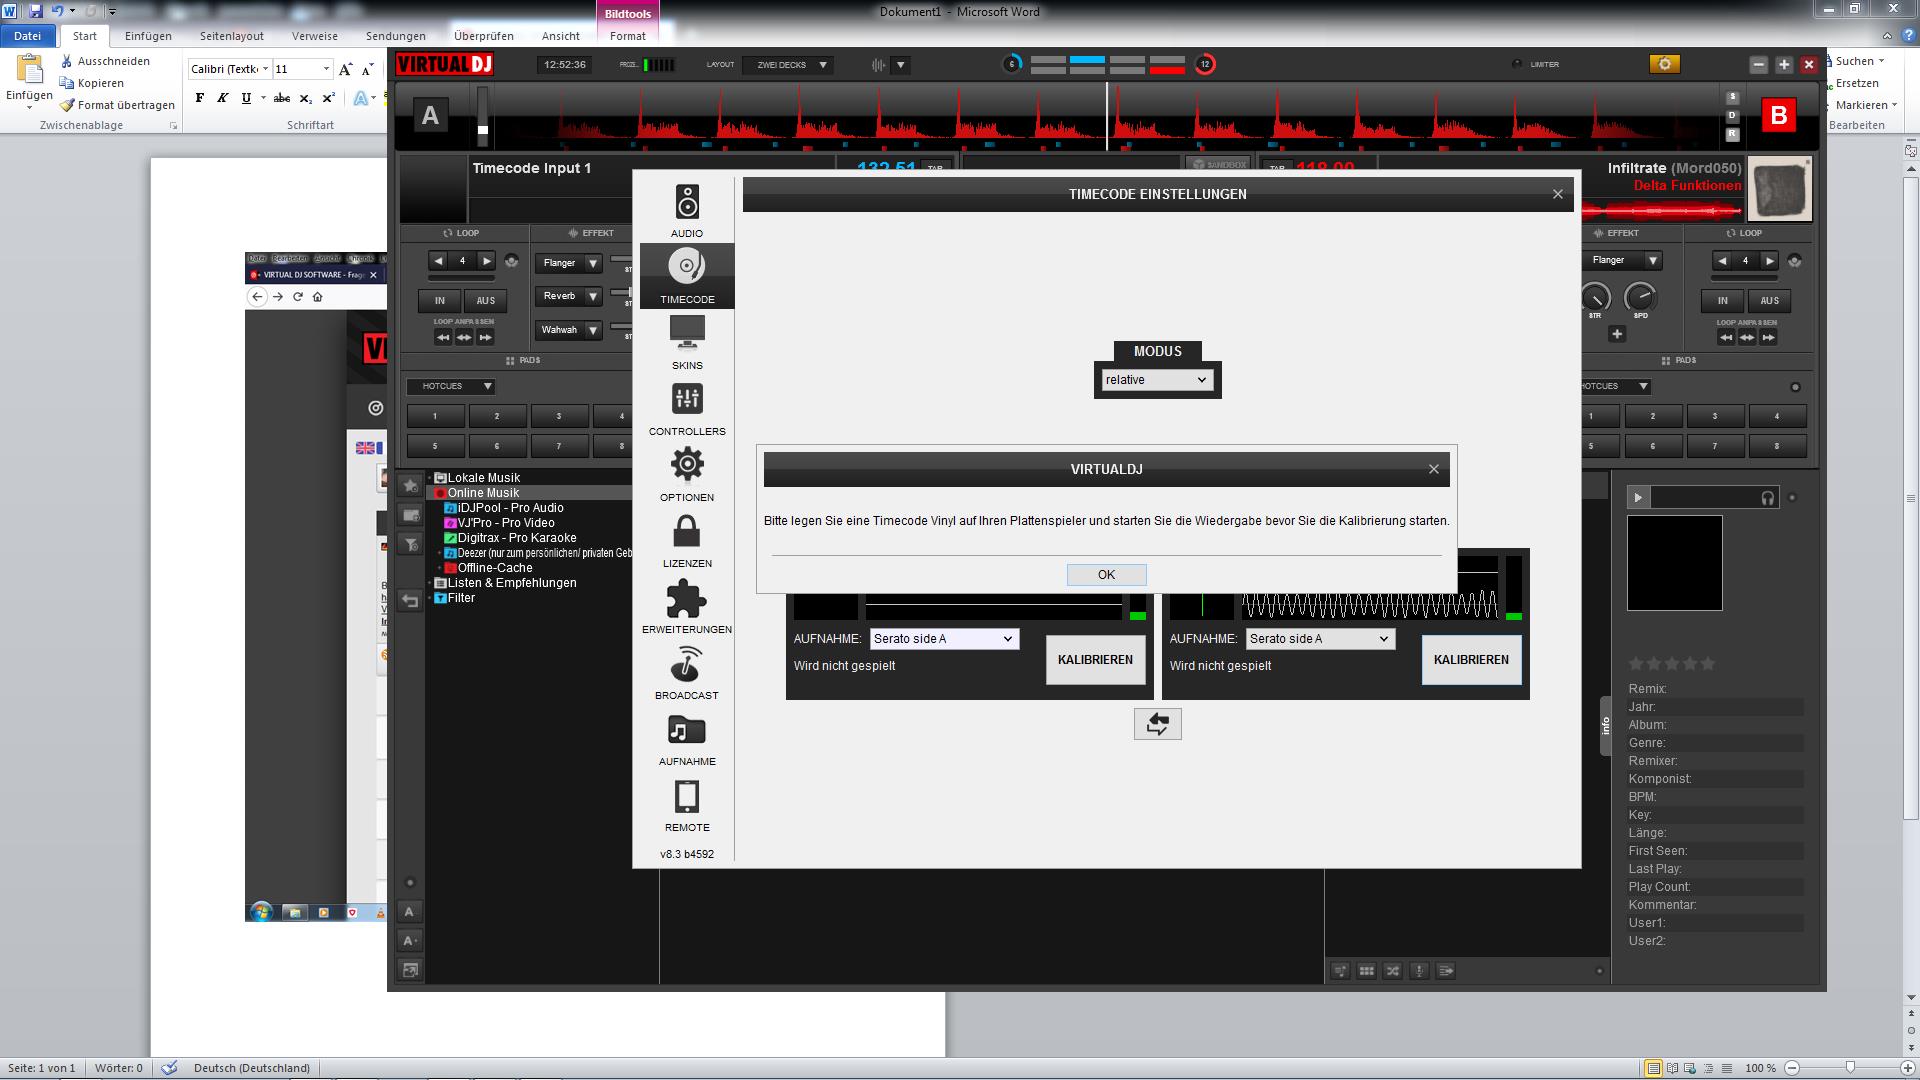Open the Lizenzen lock section
Viewport: 1920px width, 1080px height.
tap(687, 540)
